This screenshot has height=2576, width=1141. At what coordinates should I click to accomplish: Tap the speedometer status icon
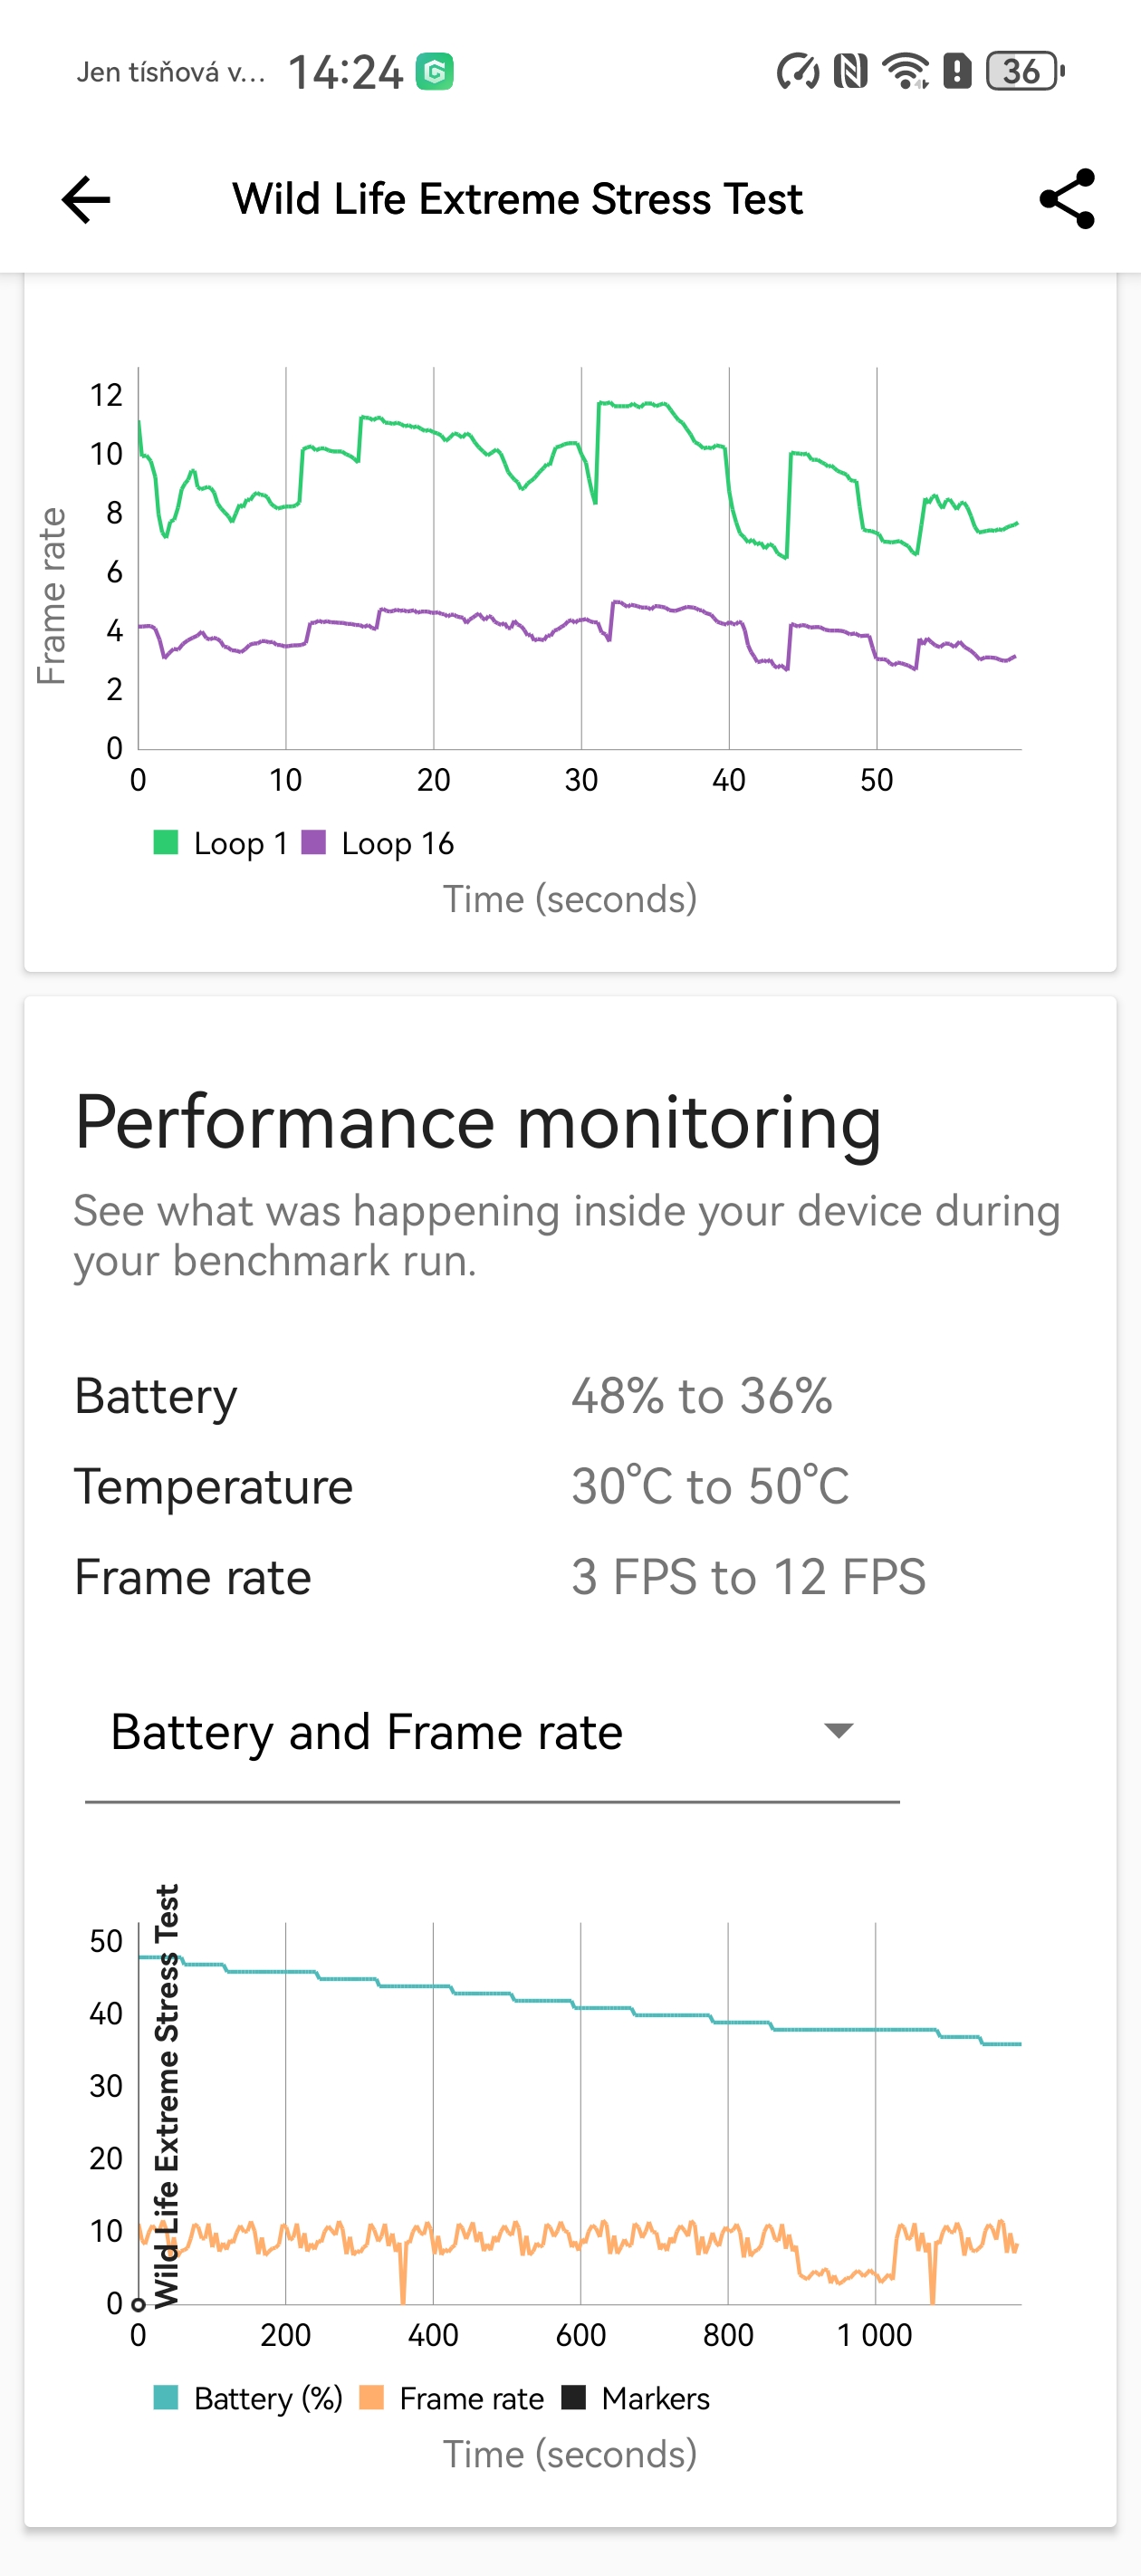pos(797,71)
